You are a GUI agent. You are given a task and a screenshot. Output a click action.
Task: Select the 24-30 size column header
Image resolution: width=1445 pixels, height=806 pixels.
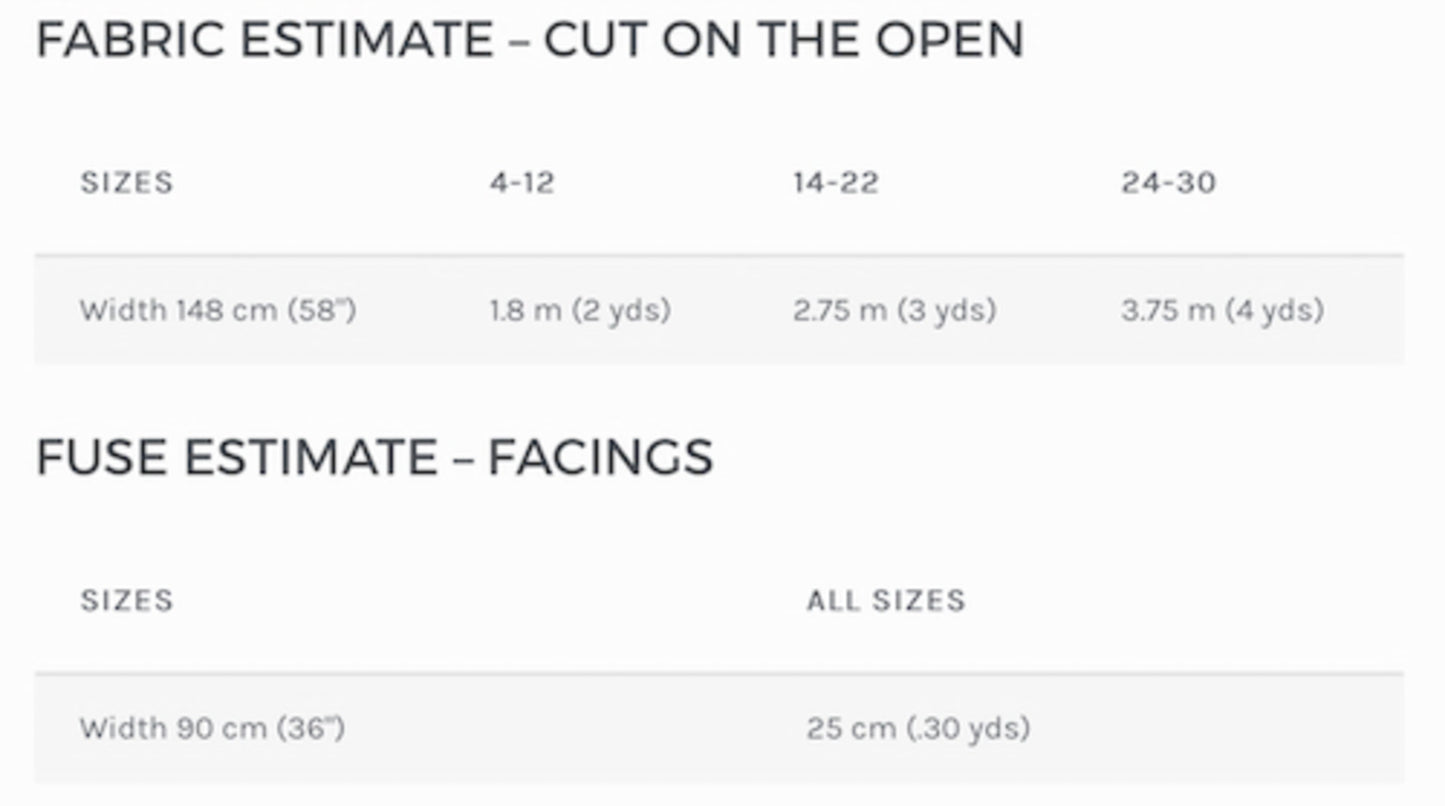[x=1169, y=182]
